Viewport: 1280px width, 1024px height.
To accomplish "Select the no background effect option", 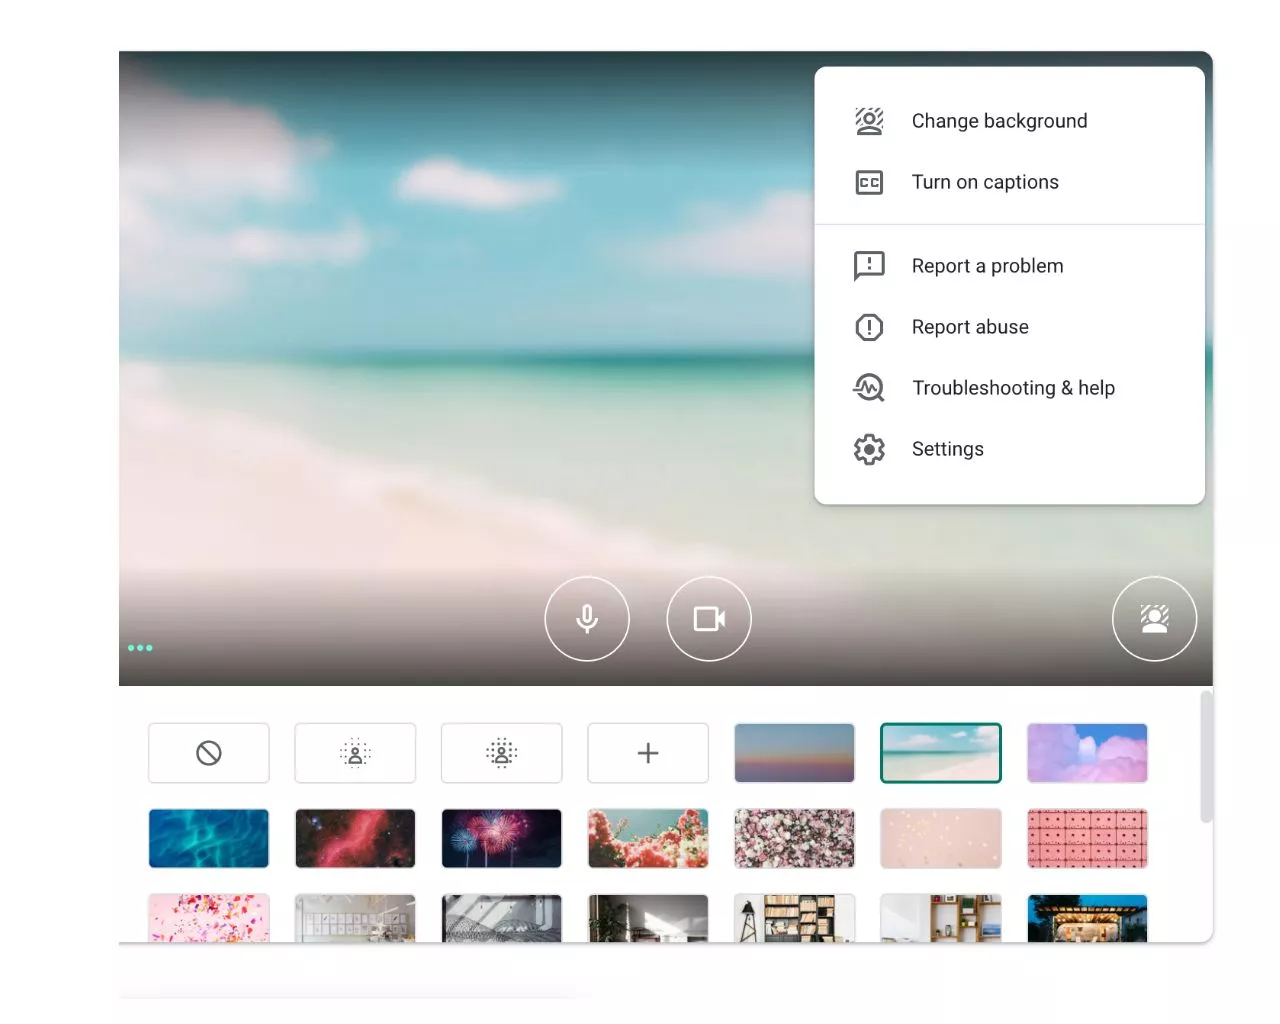I will coord(209,753).
